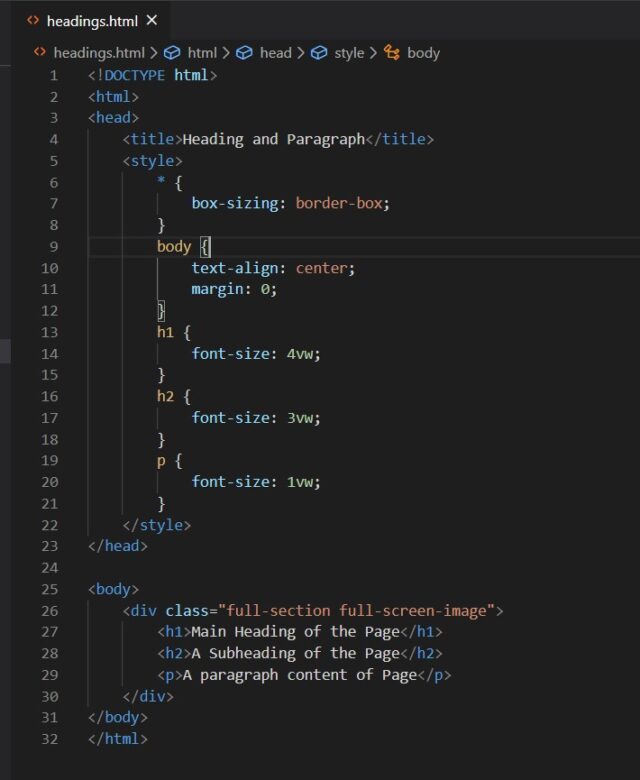Click the box-sizing property on line 7
The image size is (640, 780).
point(238,203)
